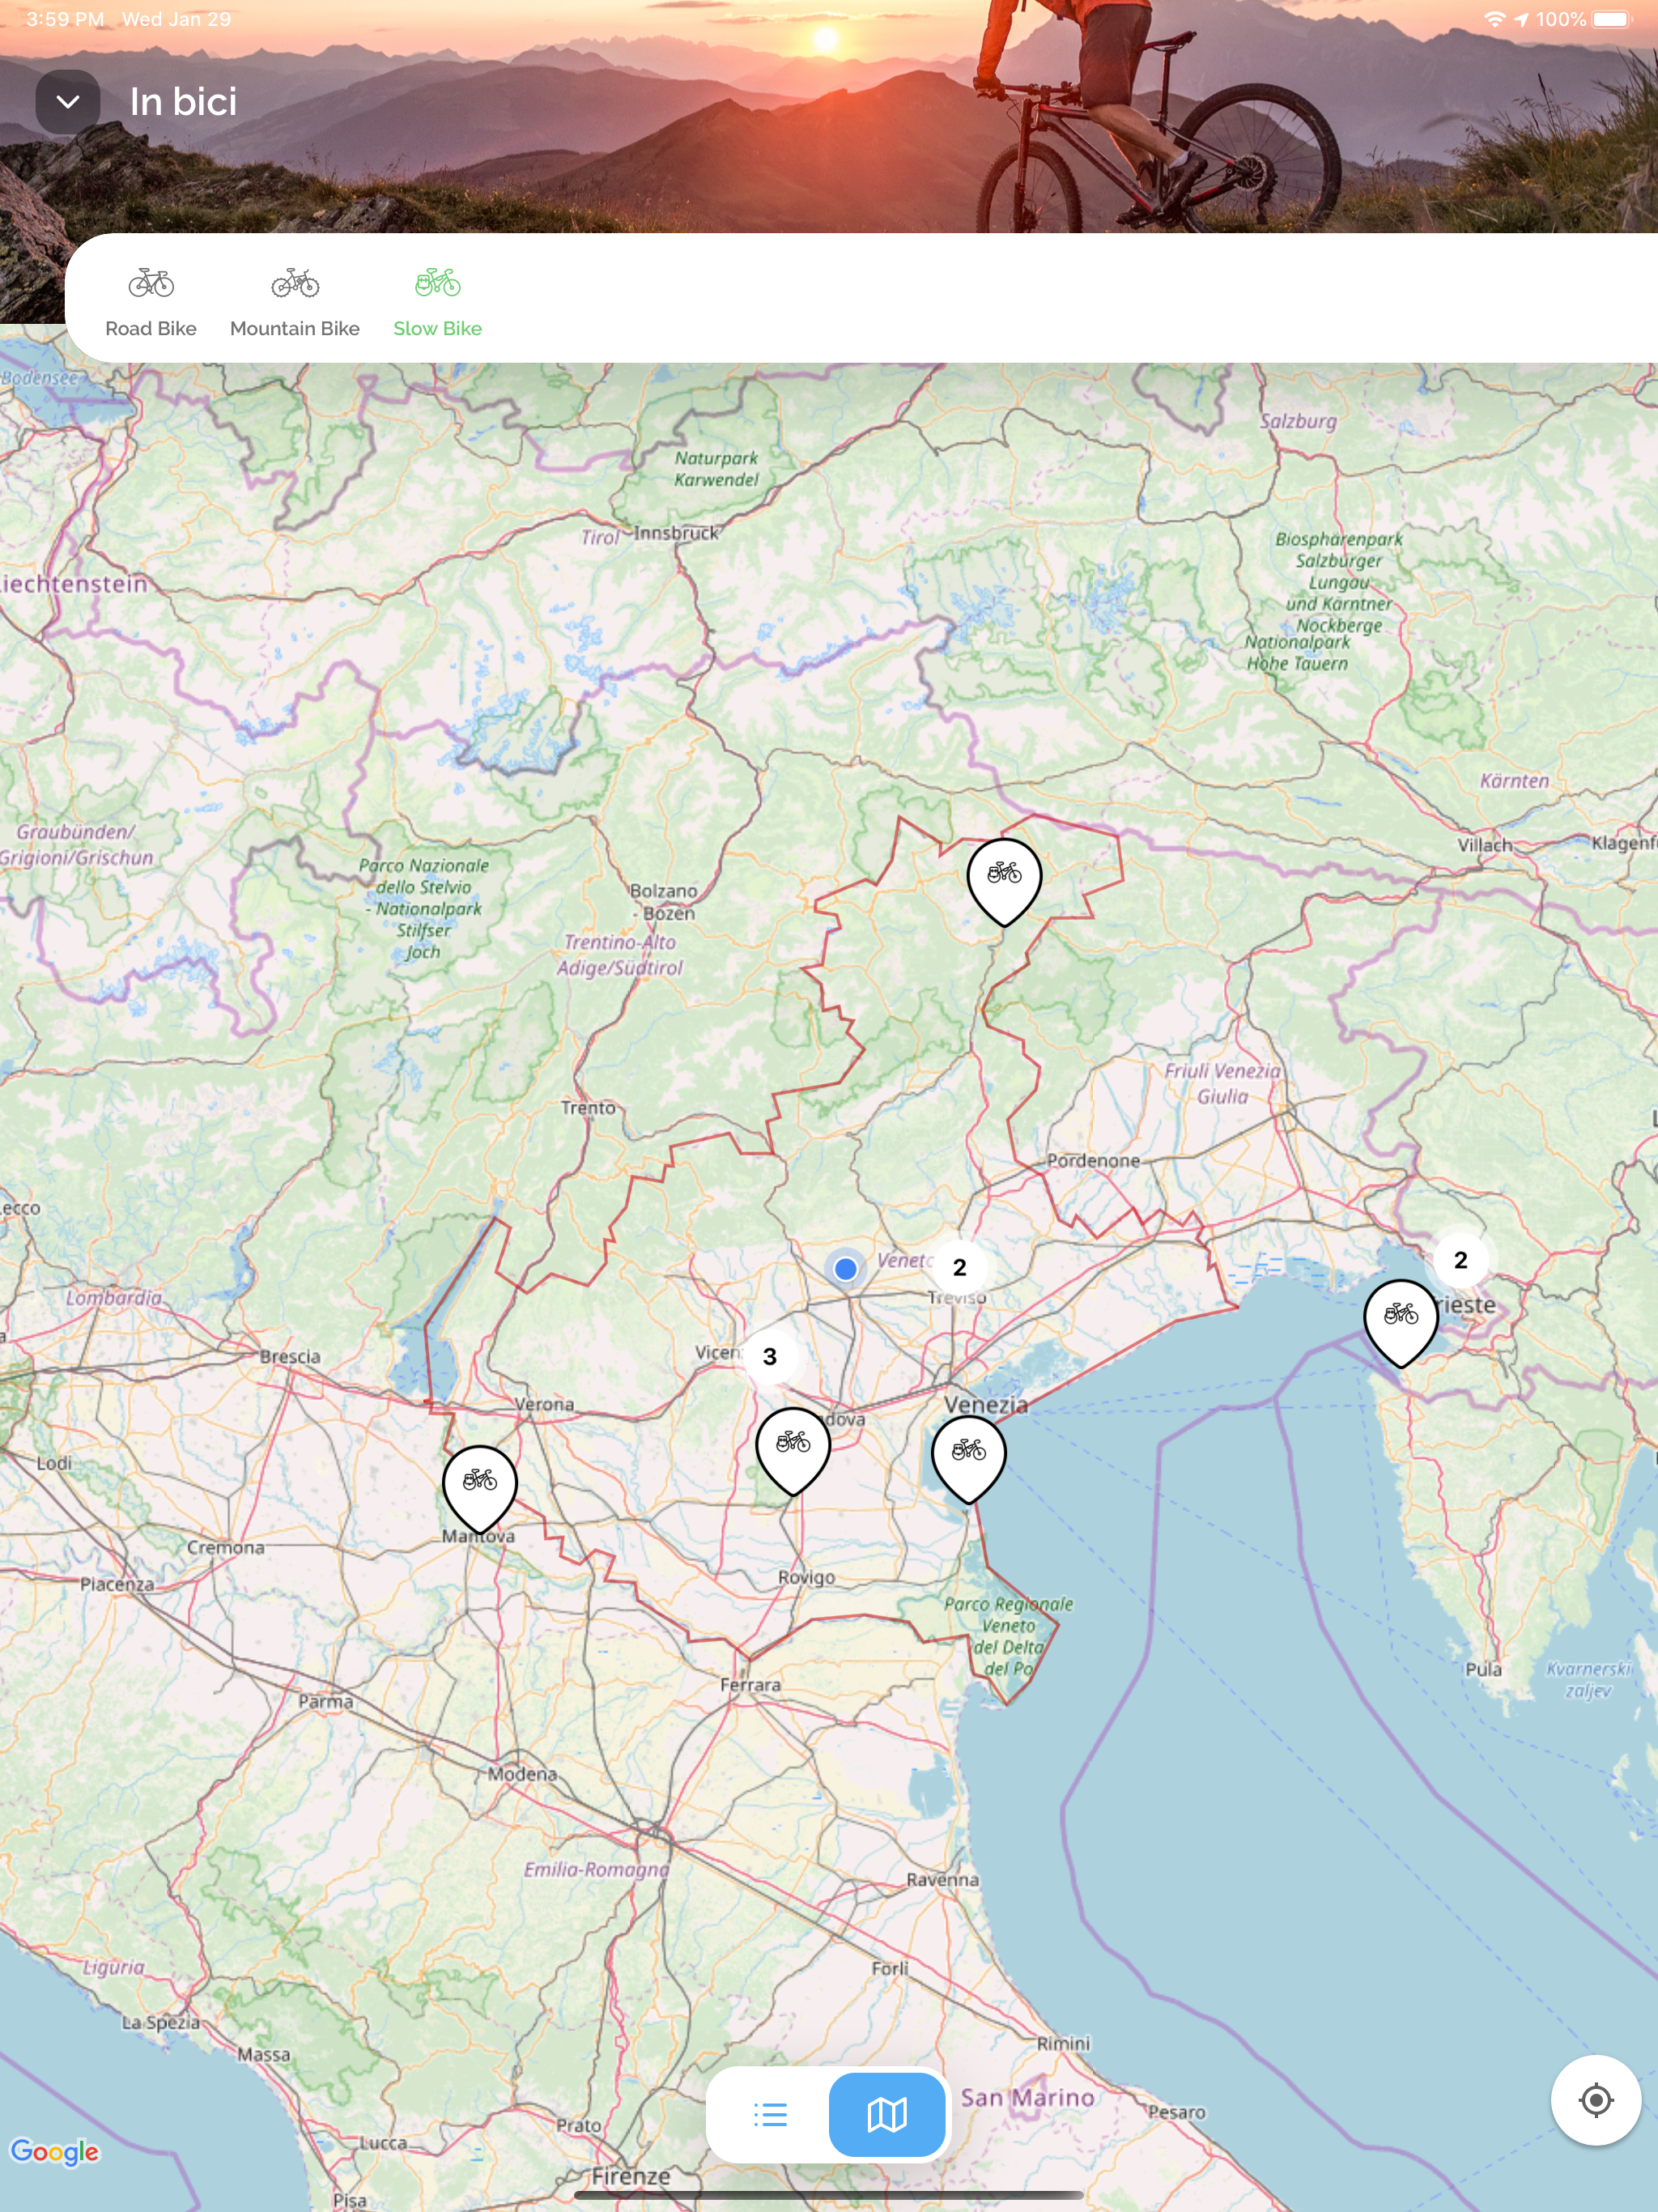Tap the Road Bike bicycle icon
The image size is (1658, 2212).
[x=151, y=284]
